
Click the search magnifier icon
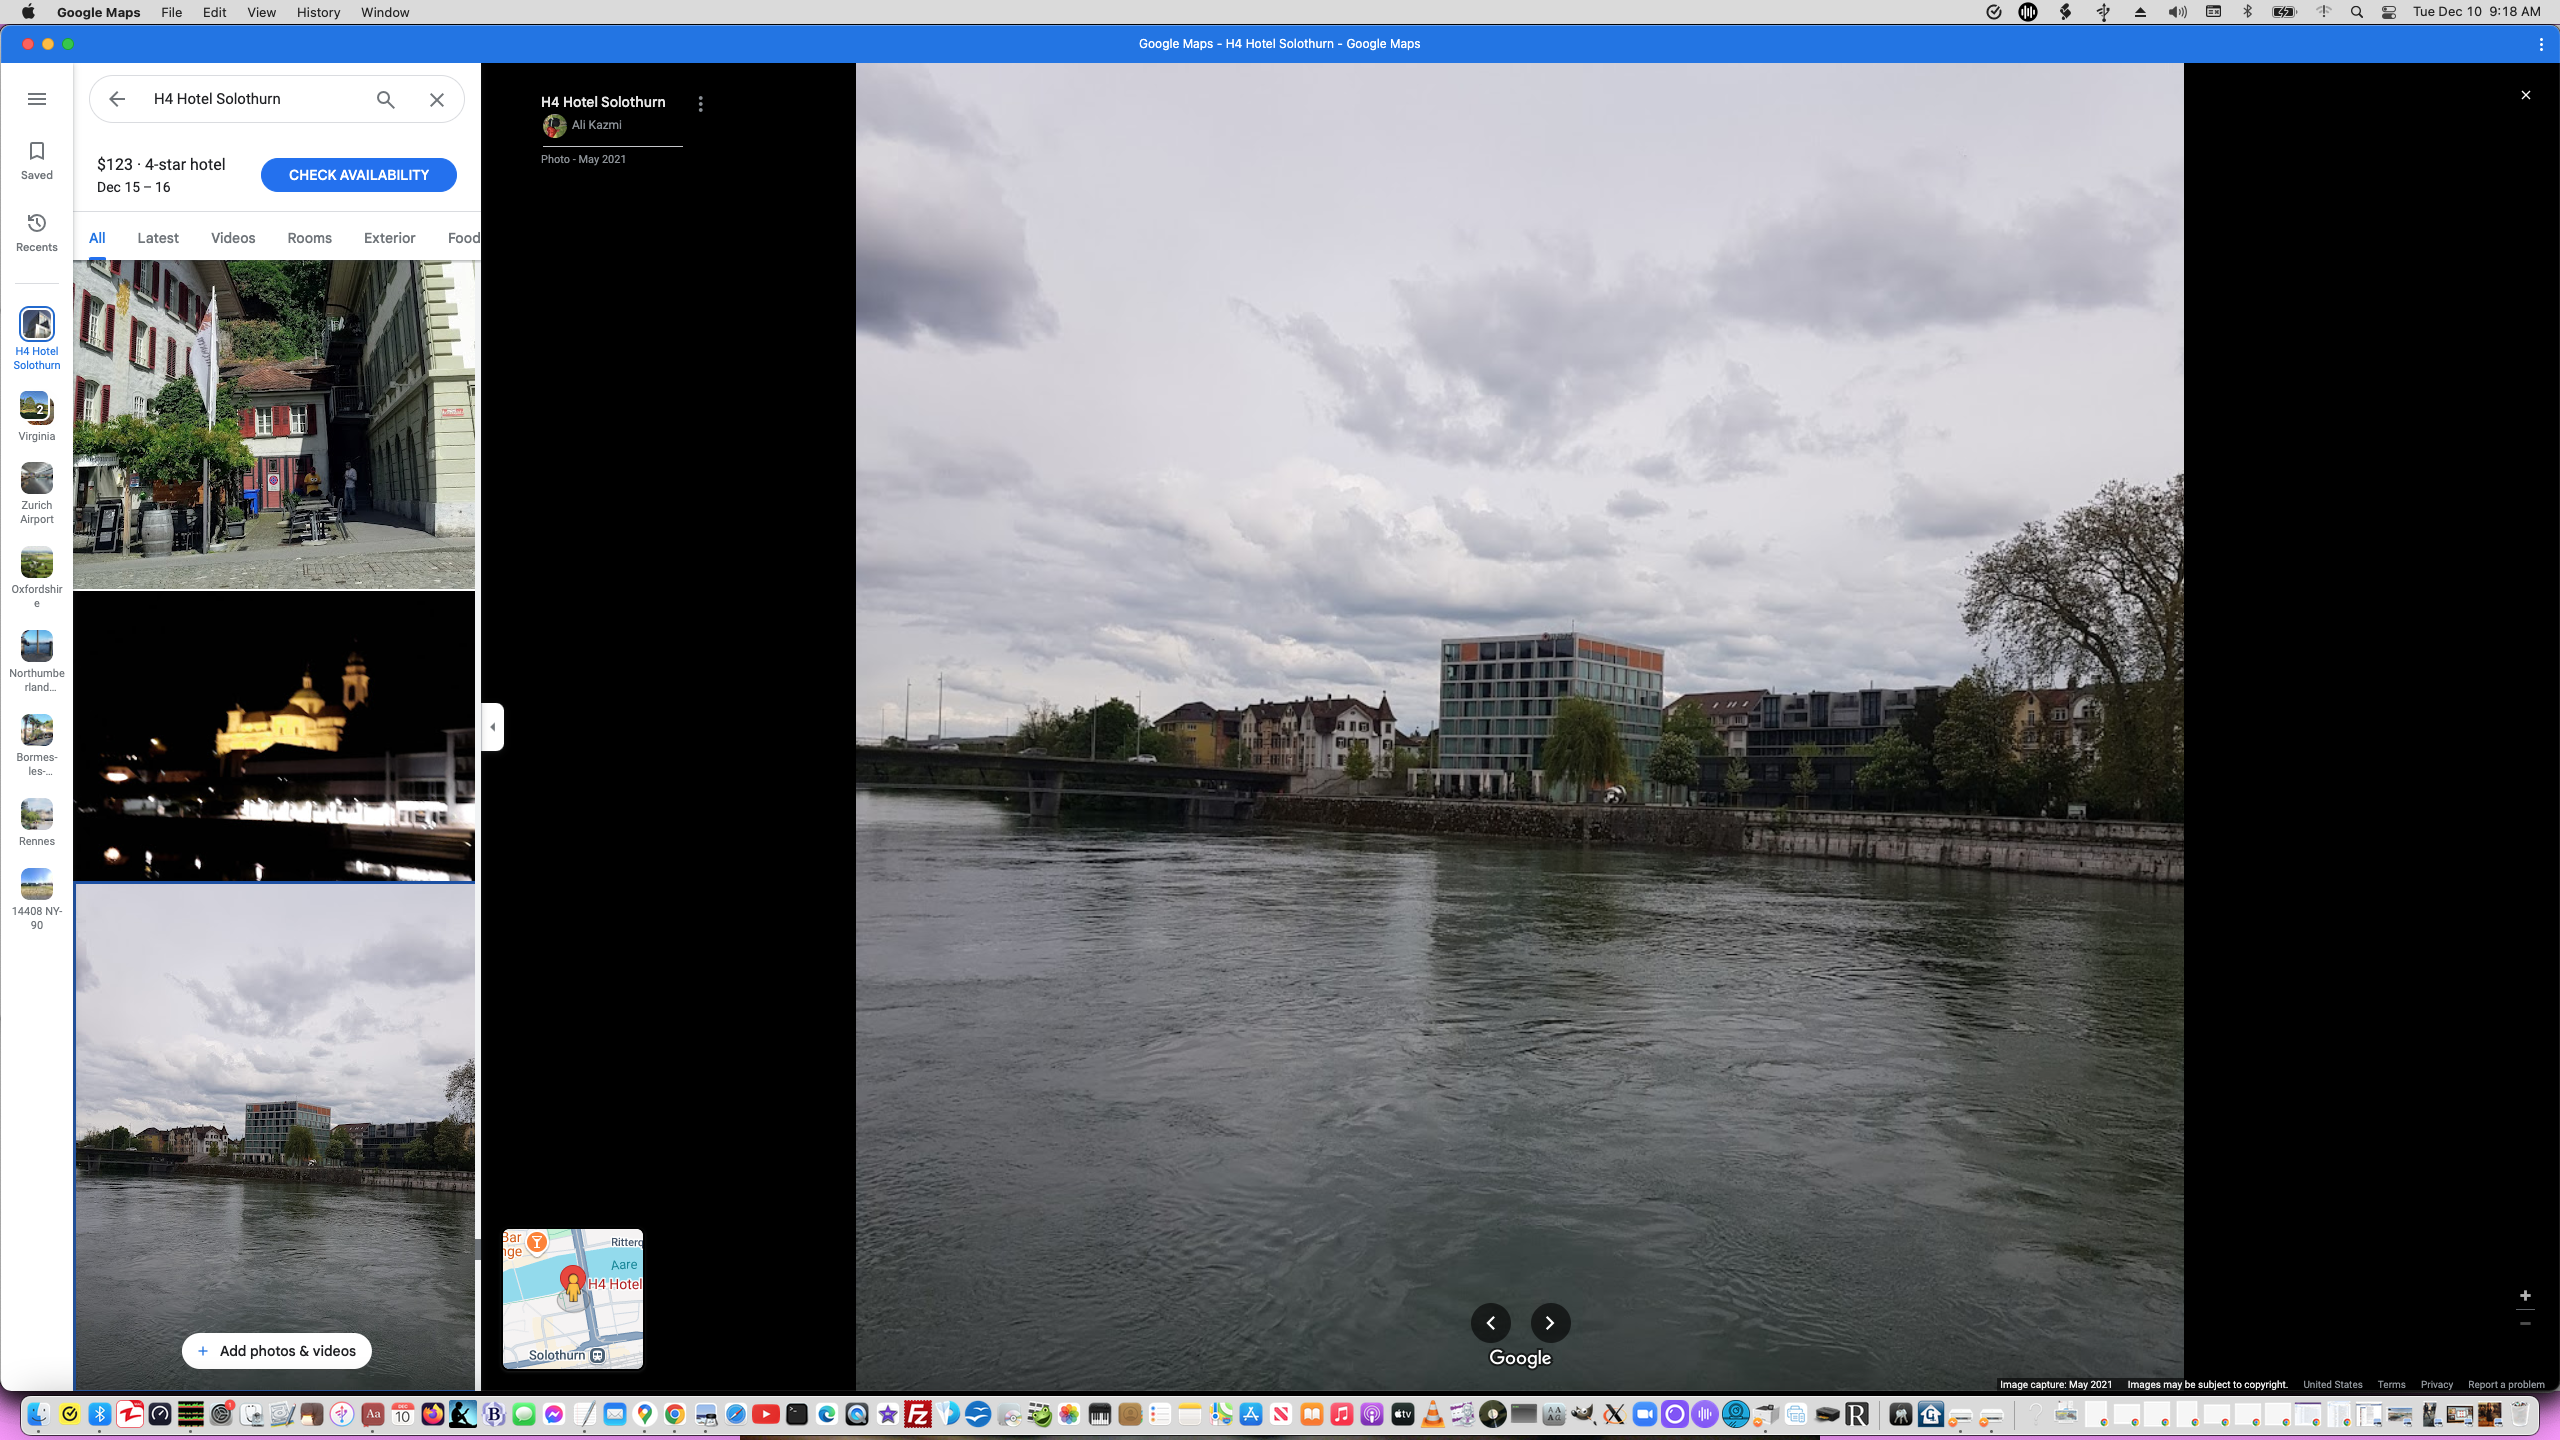click(386, 99)
